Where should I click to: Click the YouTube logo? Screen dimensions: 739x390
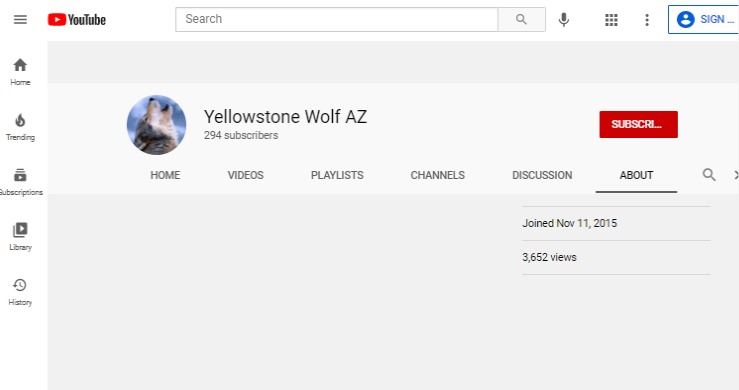(x=77, y=19)
